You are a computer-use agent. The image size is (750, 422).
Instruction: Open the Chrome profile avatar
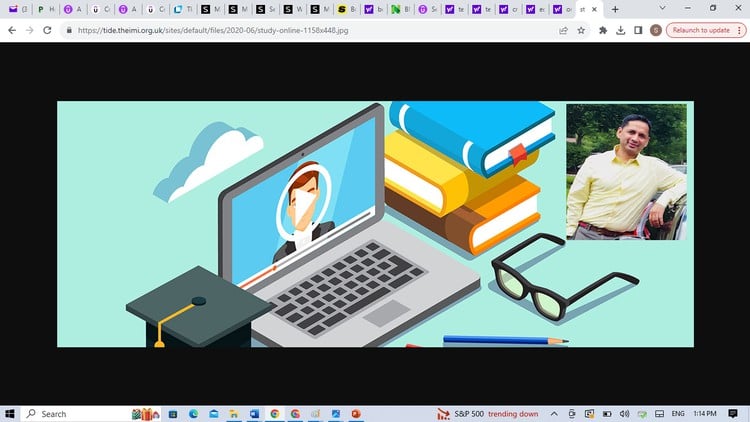[655, 30]
